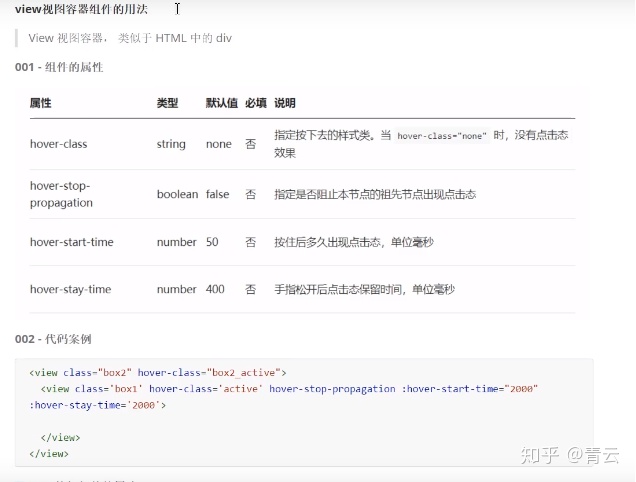Click the "false" default value cell
This screenshot has height=482, width=636.
point(217,194)
